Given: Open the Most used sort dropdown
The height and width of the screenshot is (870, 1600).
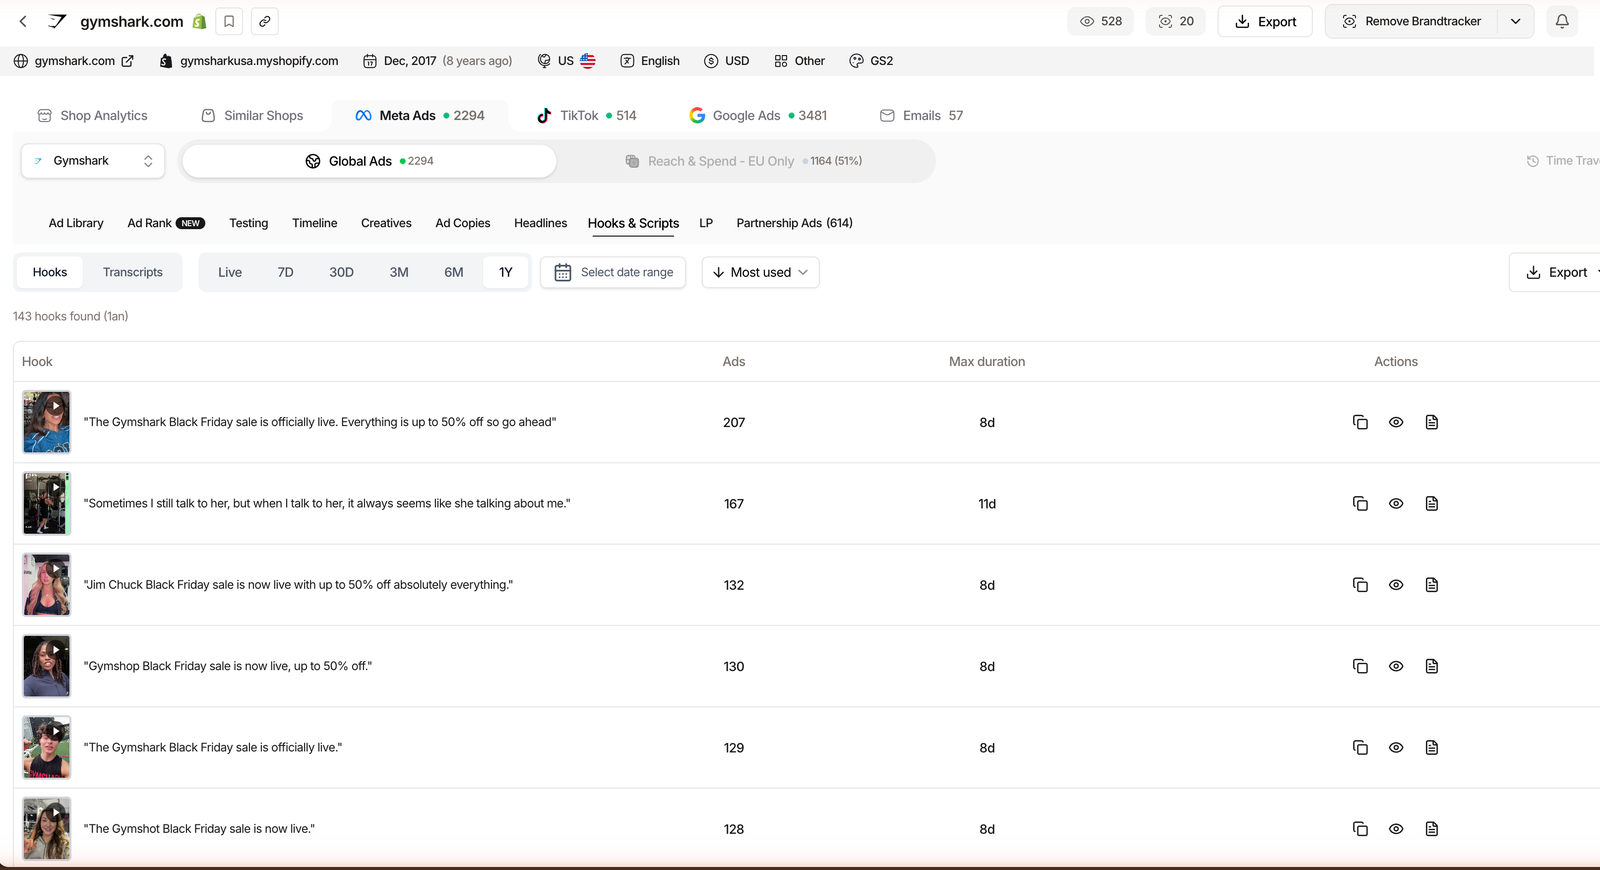Looking at the screenshot, I should (760, 272).
